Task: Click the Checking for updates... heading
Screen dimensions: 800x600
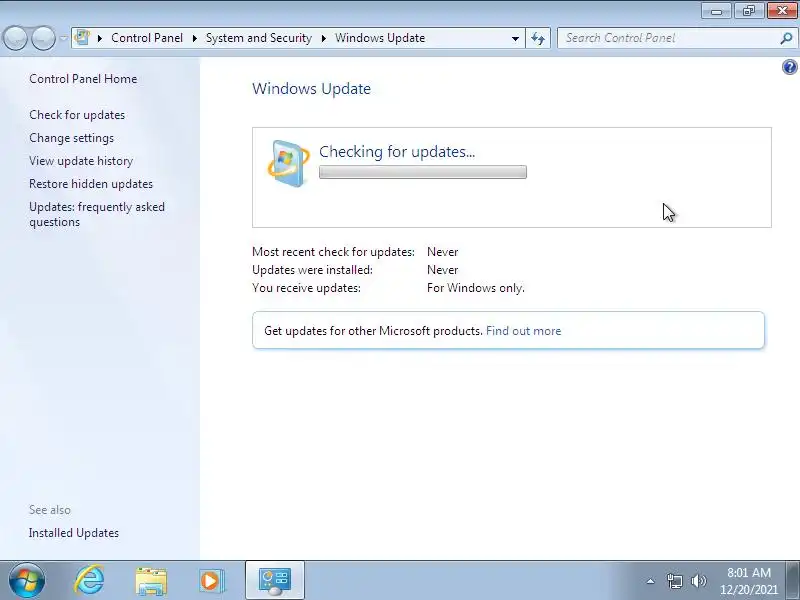Action: click(397, 152)
